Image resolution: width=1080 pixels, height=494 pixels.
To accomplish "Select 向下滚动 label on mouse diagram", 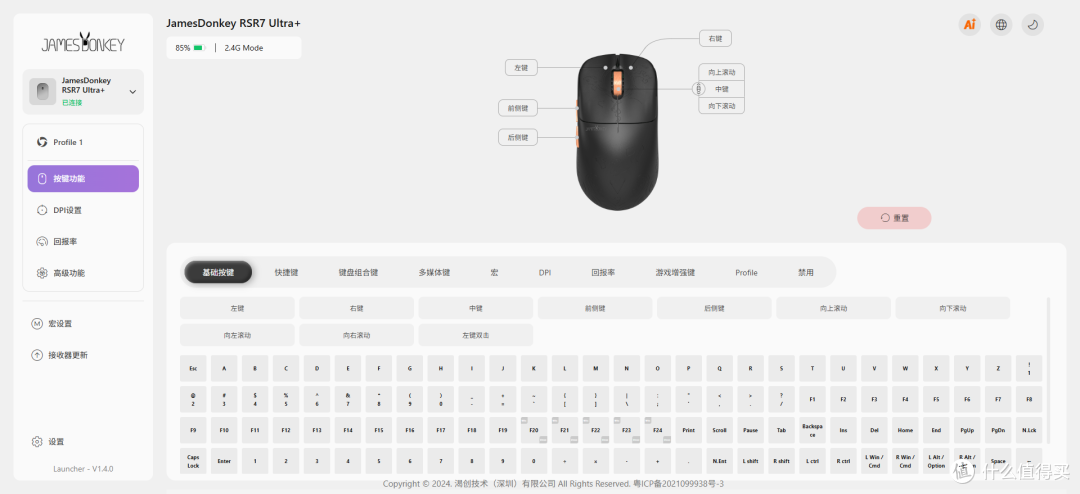I will tap(722, 106).
